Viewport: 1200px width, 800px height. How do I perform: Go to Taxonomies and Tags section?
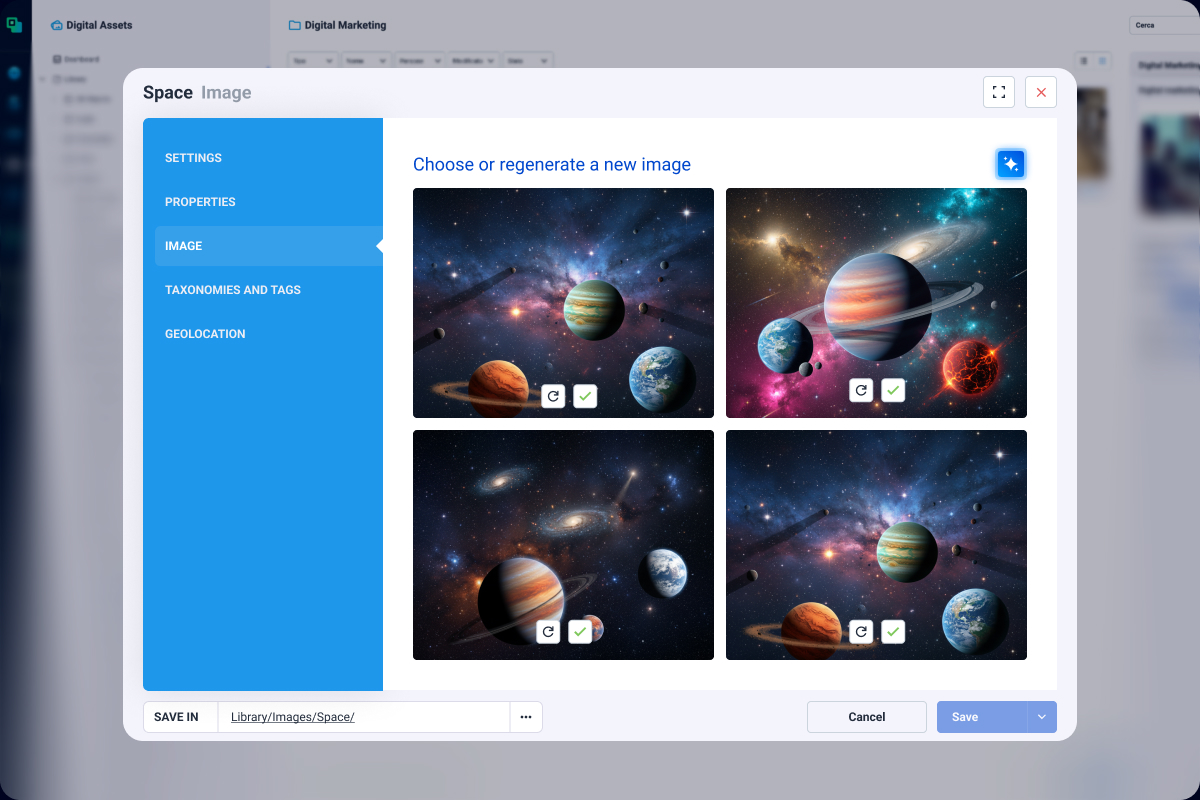(x=233, y=290)
